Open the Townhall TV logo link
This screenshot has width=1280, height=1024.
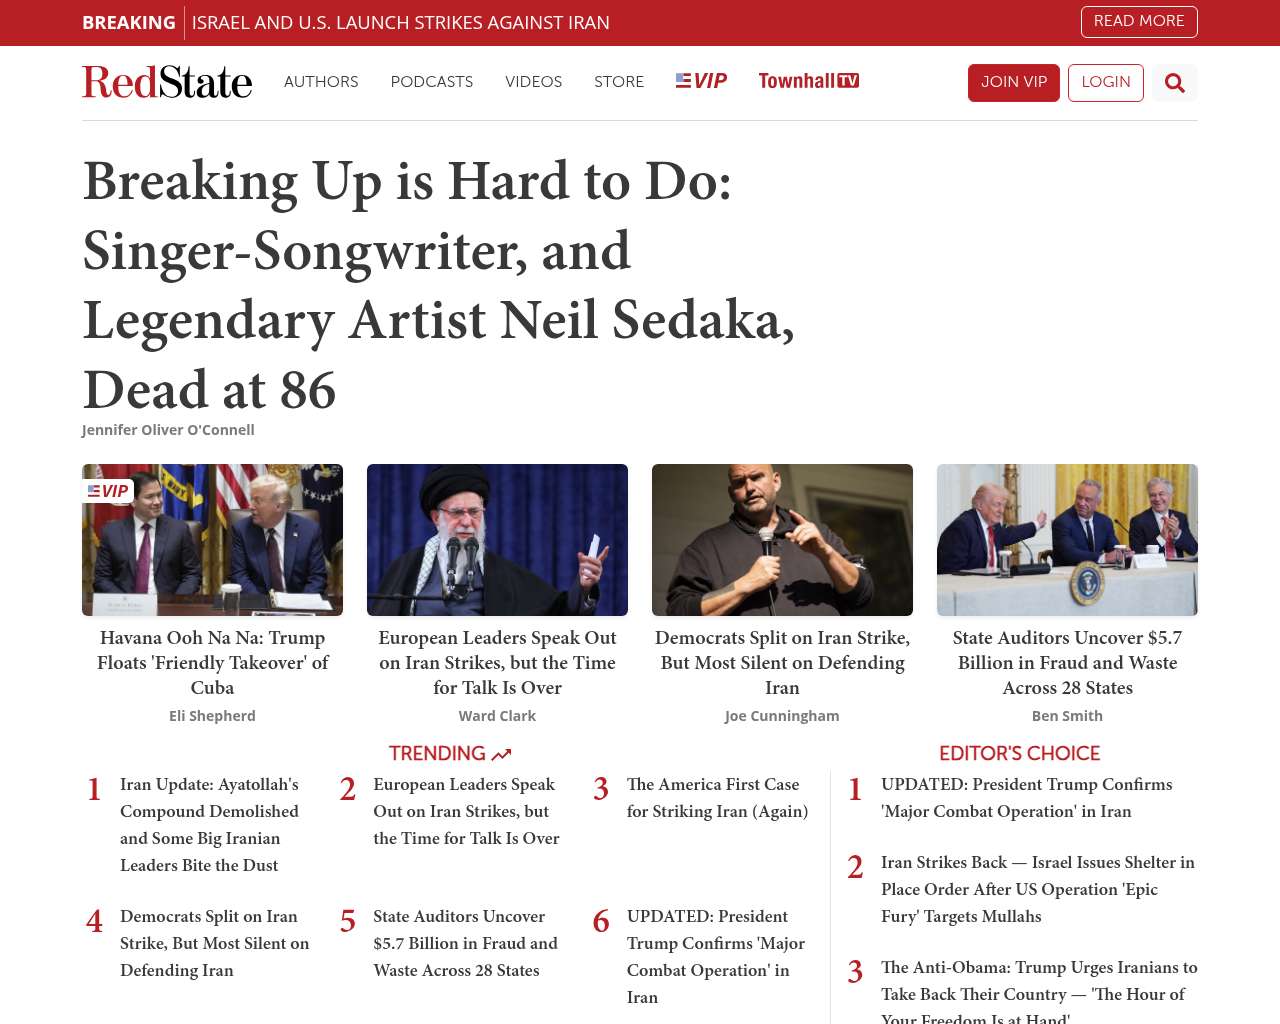tap(808, 81)
